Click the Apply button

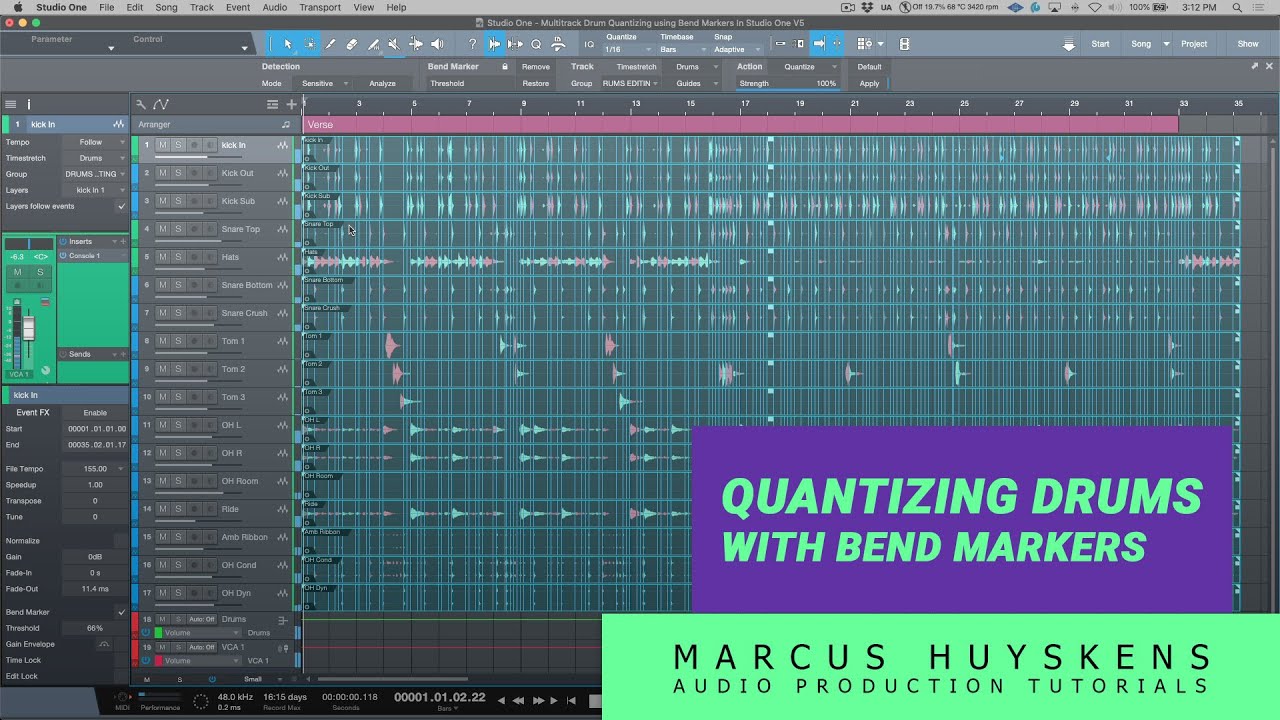click(869, 83)
